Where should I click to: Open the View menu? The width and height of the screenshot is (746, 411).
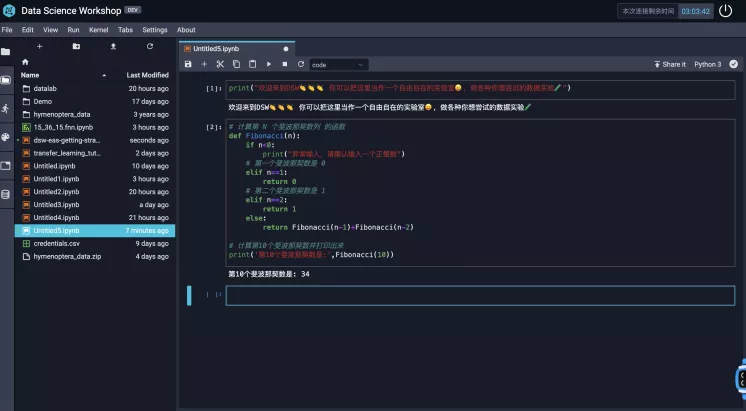click(50, 29)
